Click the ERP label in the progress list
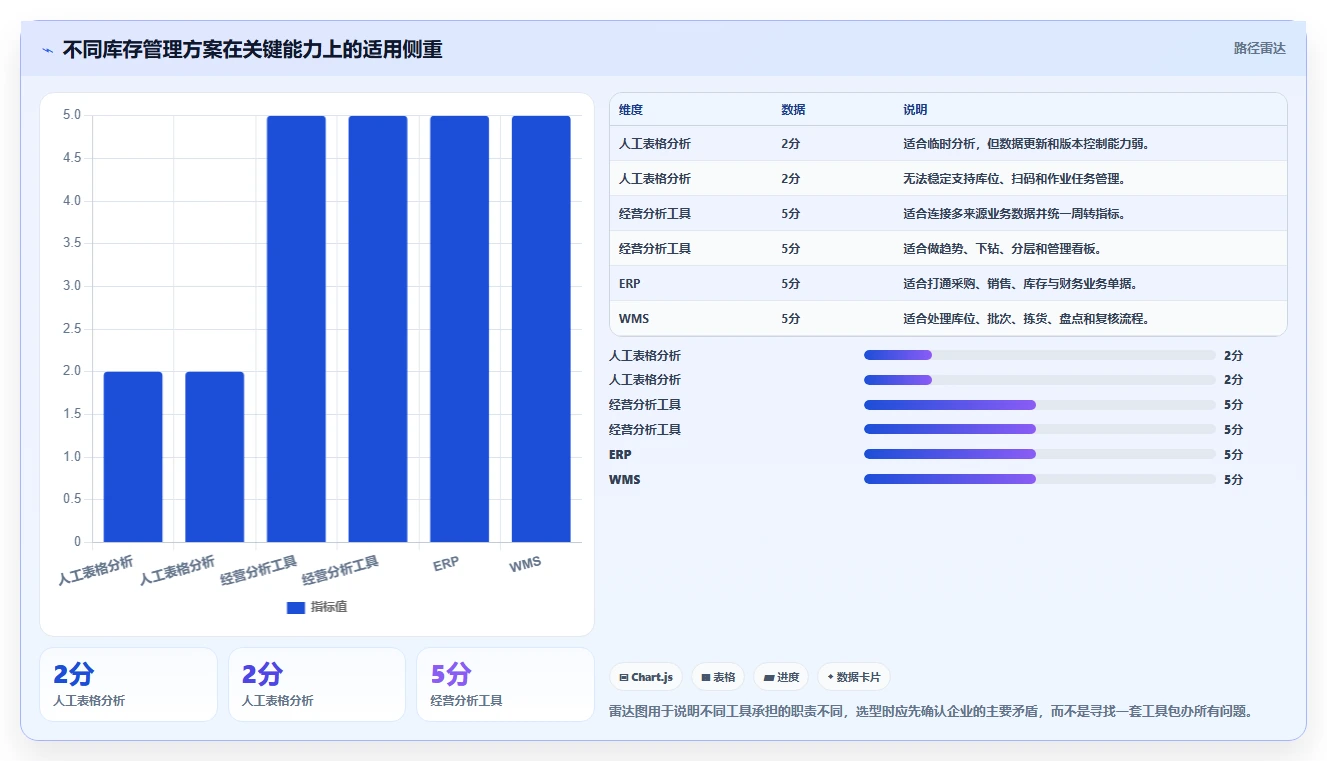 pyautogui.click(x=620, y=454)
